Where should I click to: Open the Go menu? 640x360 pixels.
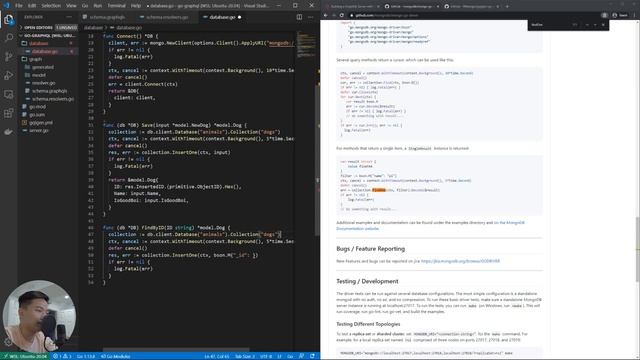pos(85,6)
